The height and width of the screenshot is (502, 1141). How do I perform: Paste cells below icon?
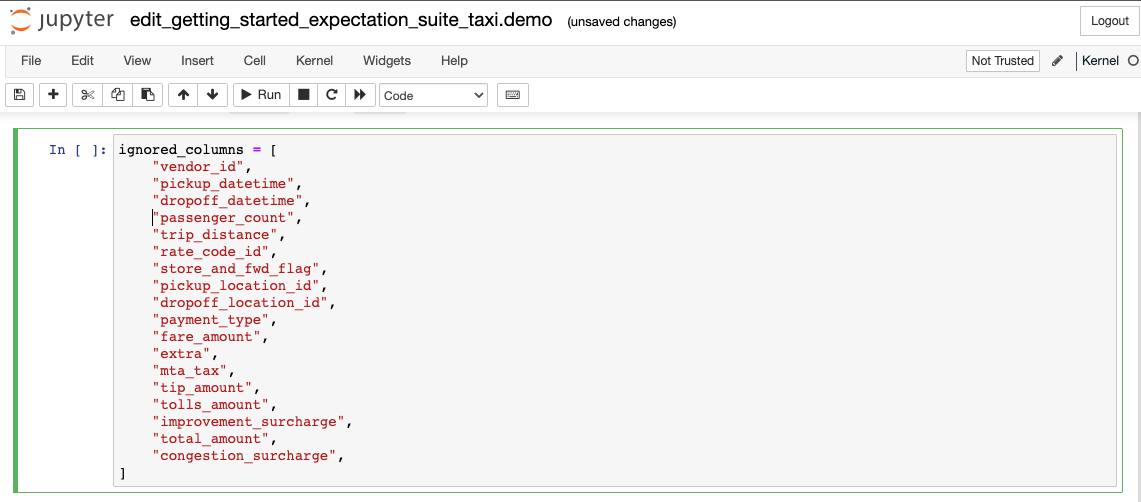coord(147,95)
